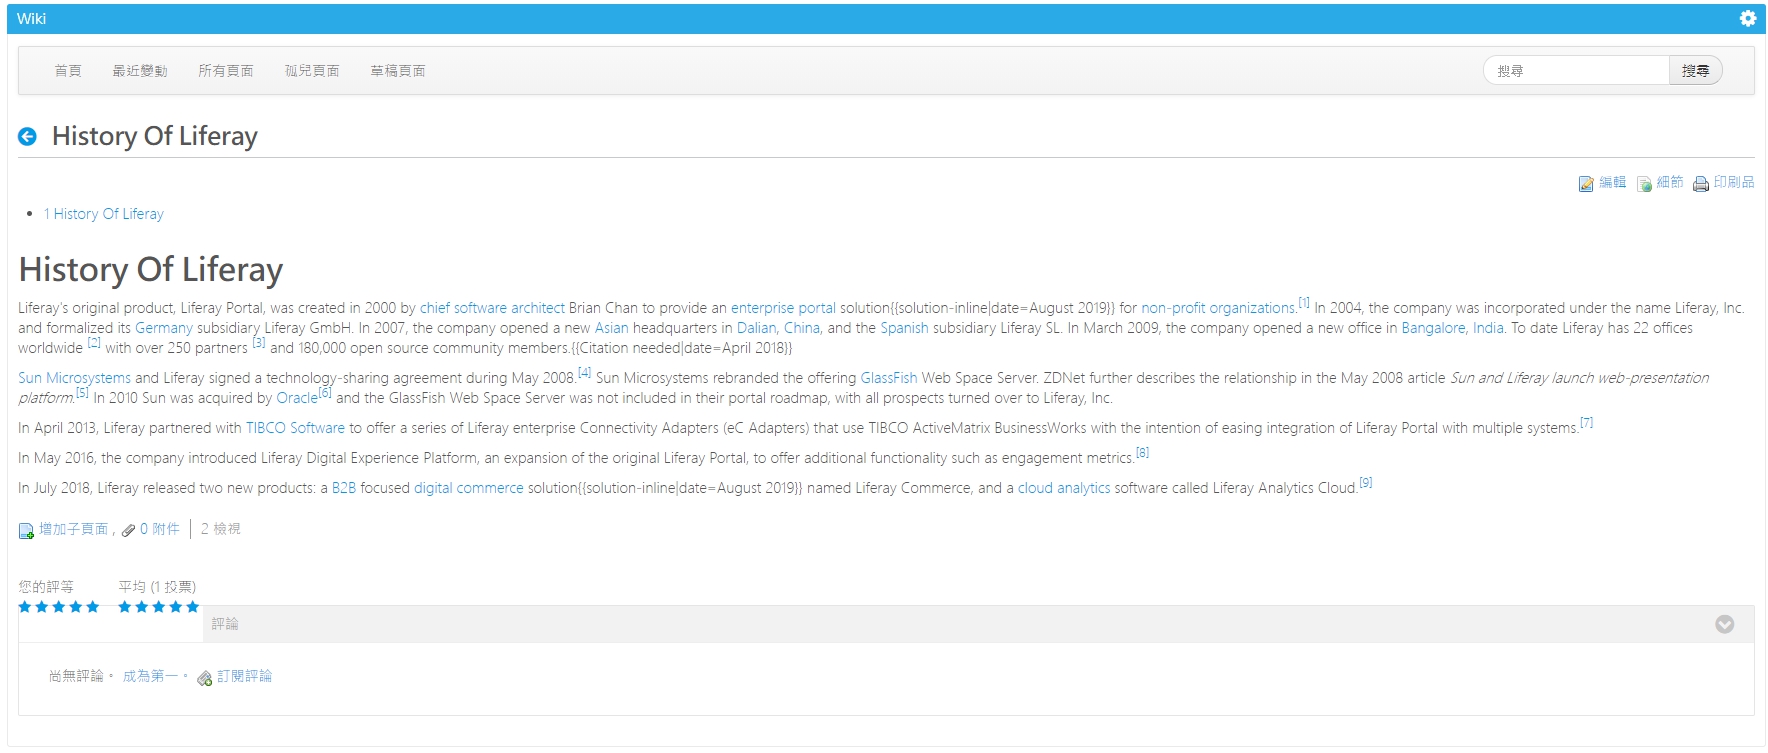Click the 印刷品 print link
This screenshot has height=753, width=1768.
click(x=1734, y=182)
